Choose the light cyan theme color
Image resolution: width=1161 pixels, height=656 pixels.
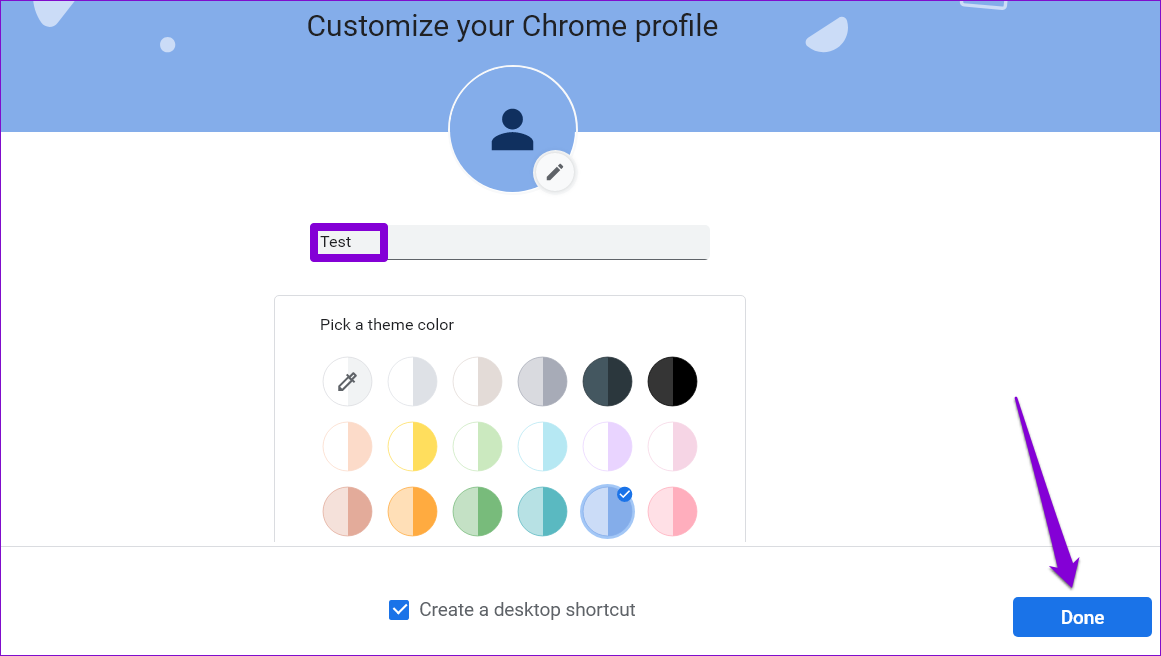542,446
